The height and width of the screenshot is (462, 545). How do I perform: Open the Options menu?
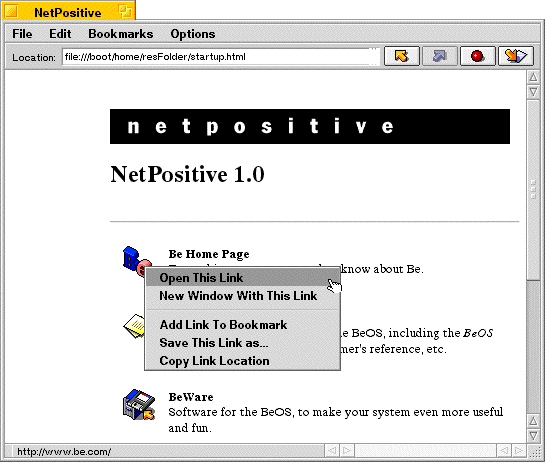(193, 34)
